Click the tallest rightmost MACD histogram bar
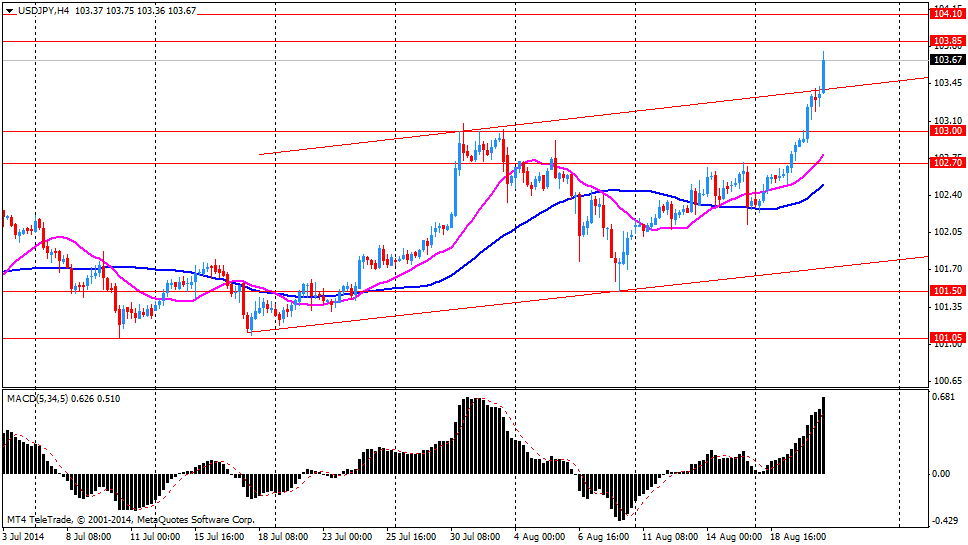The width and height of the screenshot is (968, 545). tap(823, 435)
